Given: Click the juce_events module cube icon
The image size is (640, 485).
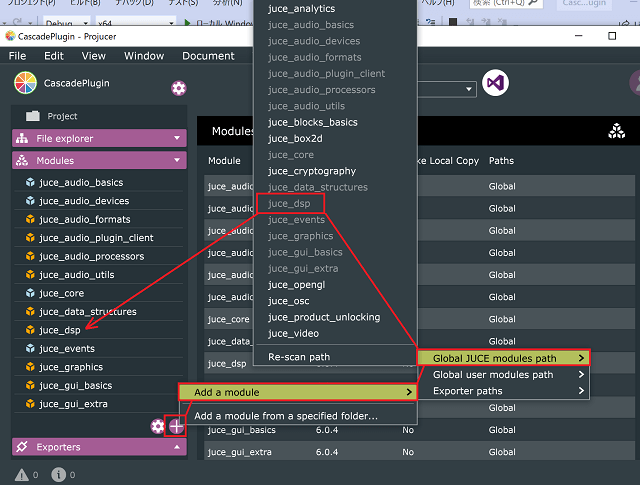Looking at the screenshot, I should [x=30, y=348].
